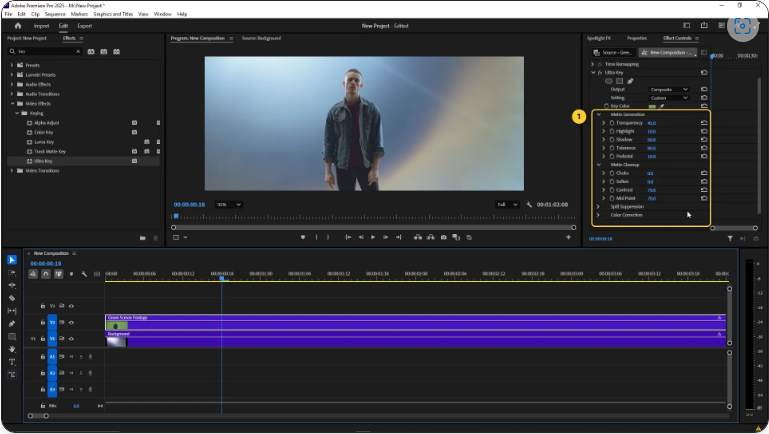Click the timeline zoom scrollbar at bottom
This screenshot has width=769, height=434.
tap(38, 416)
